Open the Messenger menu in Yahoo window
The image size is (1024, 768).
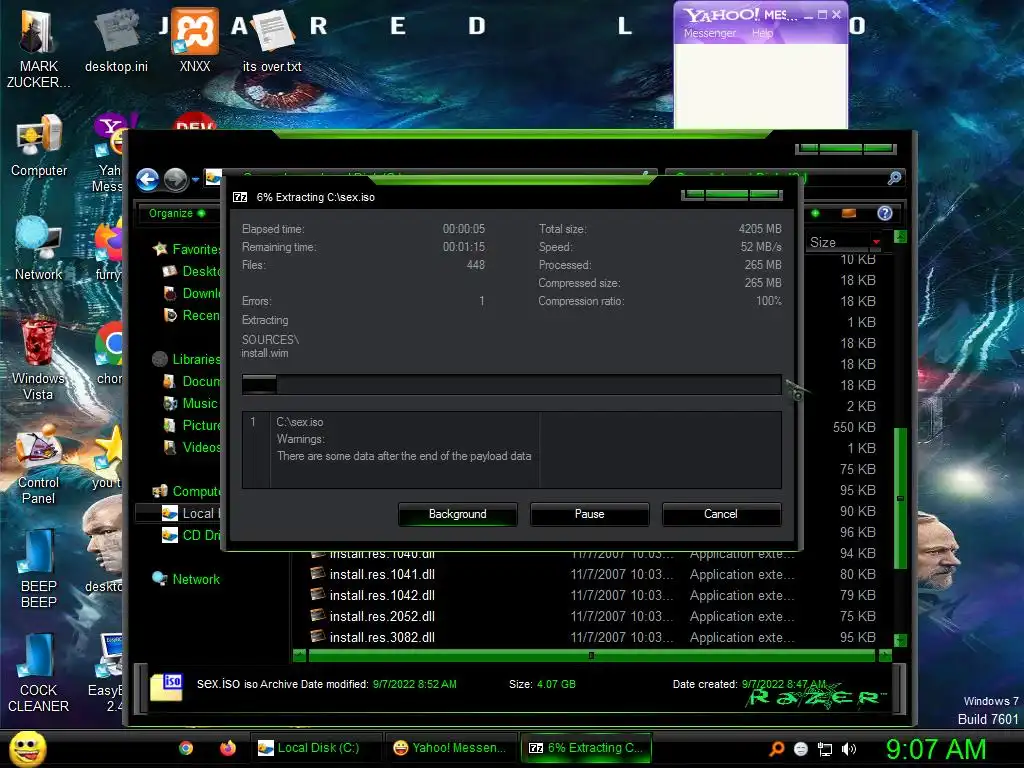tap(710, 33)
